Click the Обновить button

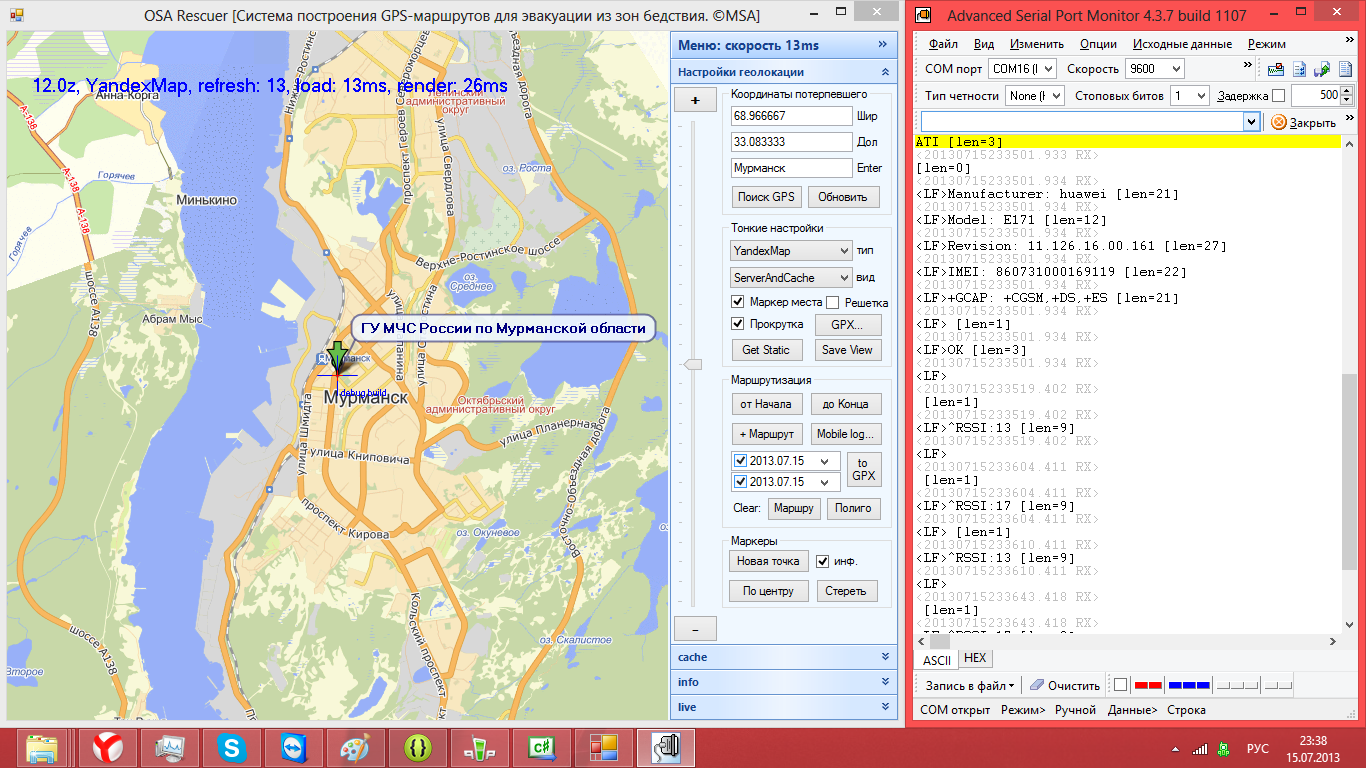pyautogui.click(x=843, y=197)
